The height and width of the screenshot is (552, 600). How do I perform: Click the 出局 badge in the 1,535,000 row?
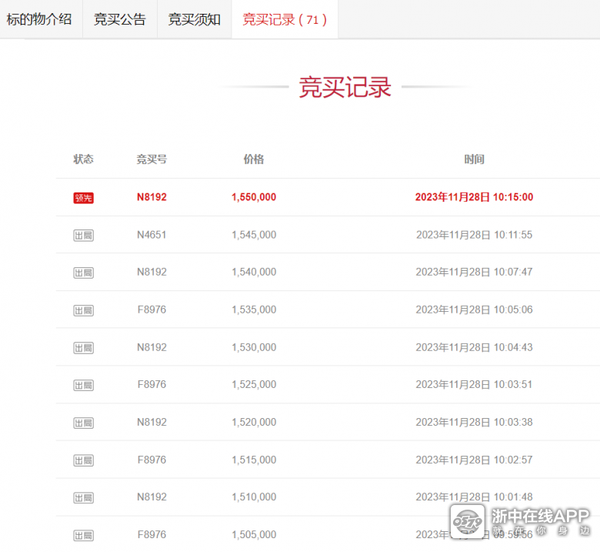coord(83,310)
